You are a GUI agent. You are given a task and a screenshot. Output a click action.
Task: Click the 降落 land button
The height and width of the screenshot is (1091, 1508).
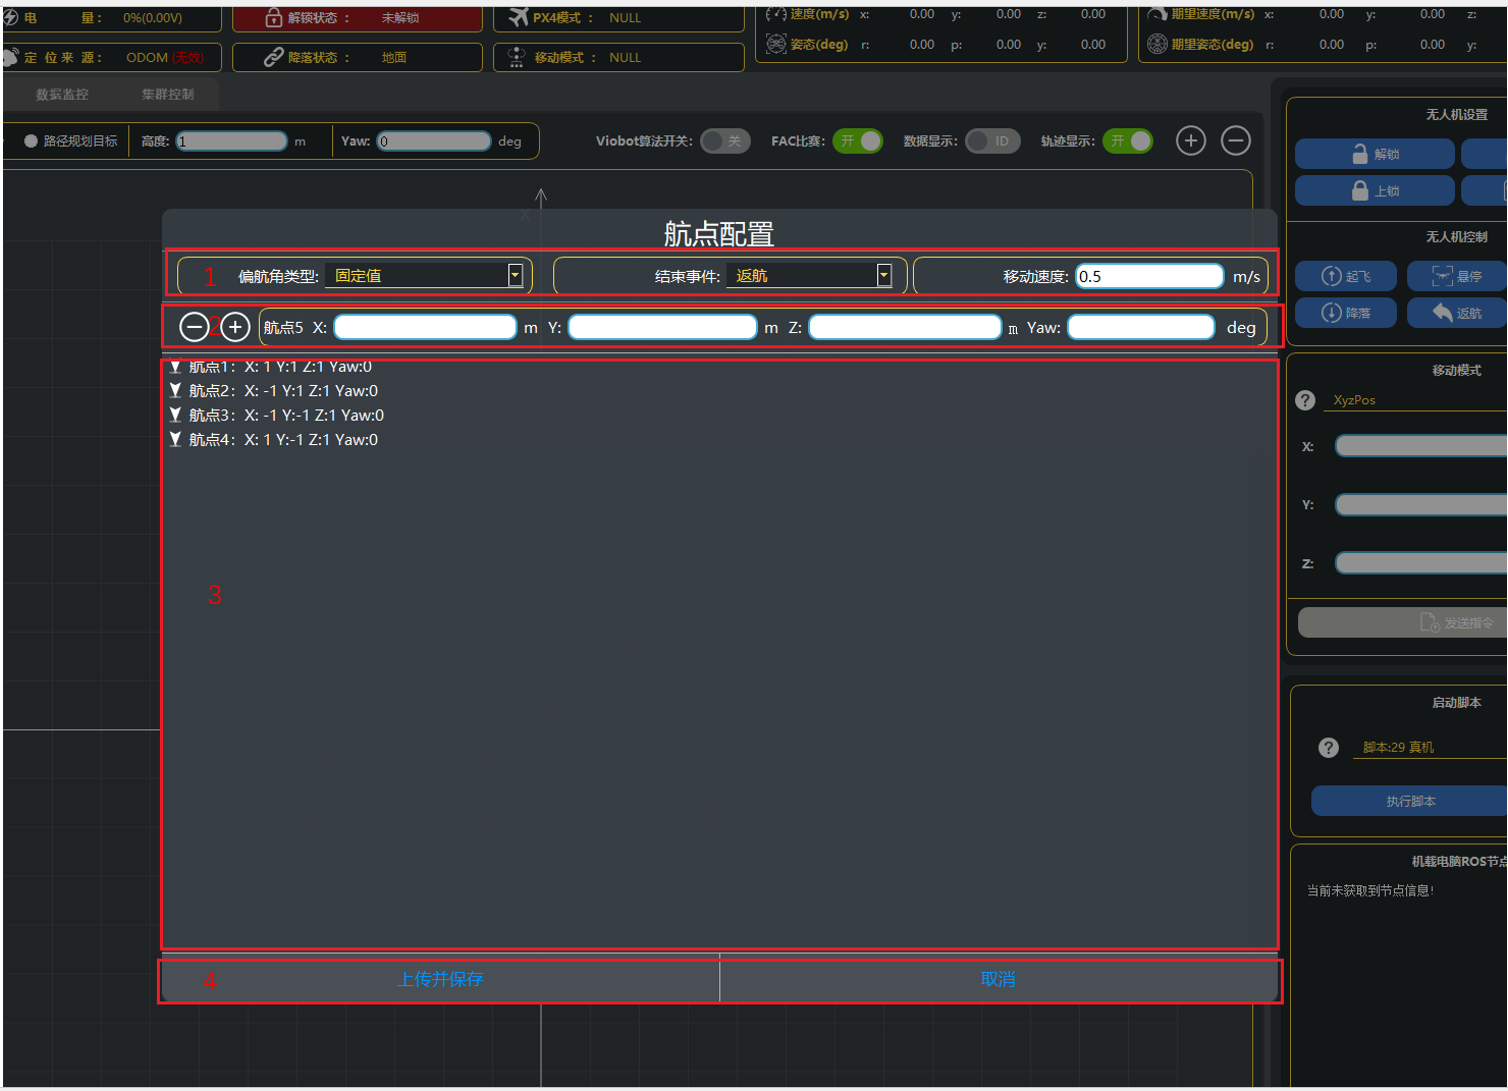coord(1346,313)
